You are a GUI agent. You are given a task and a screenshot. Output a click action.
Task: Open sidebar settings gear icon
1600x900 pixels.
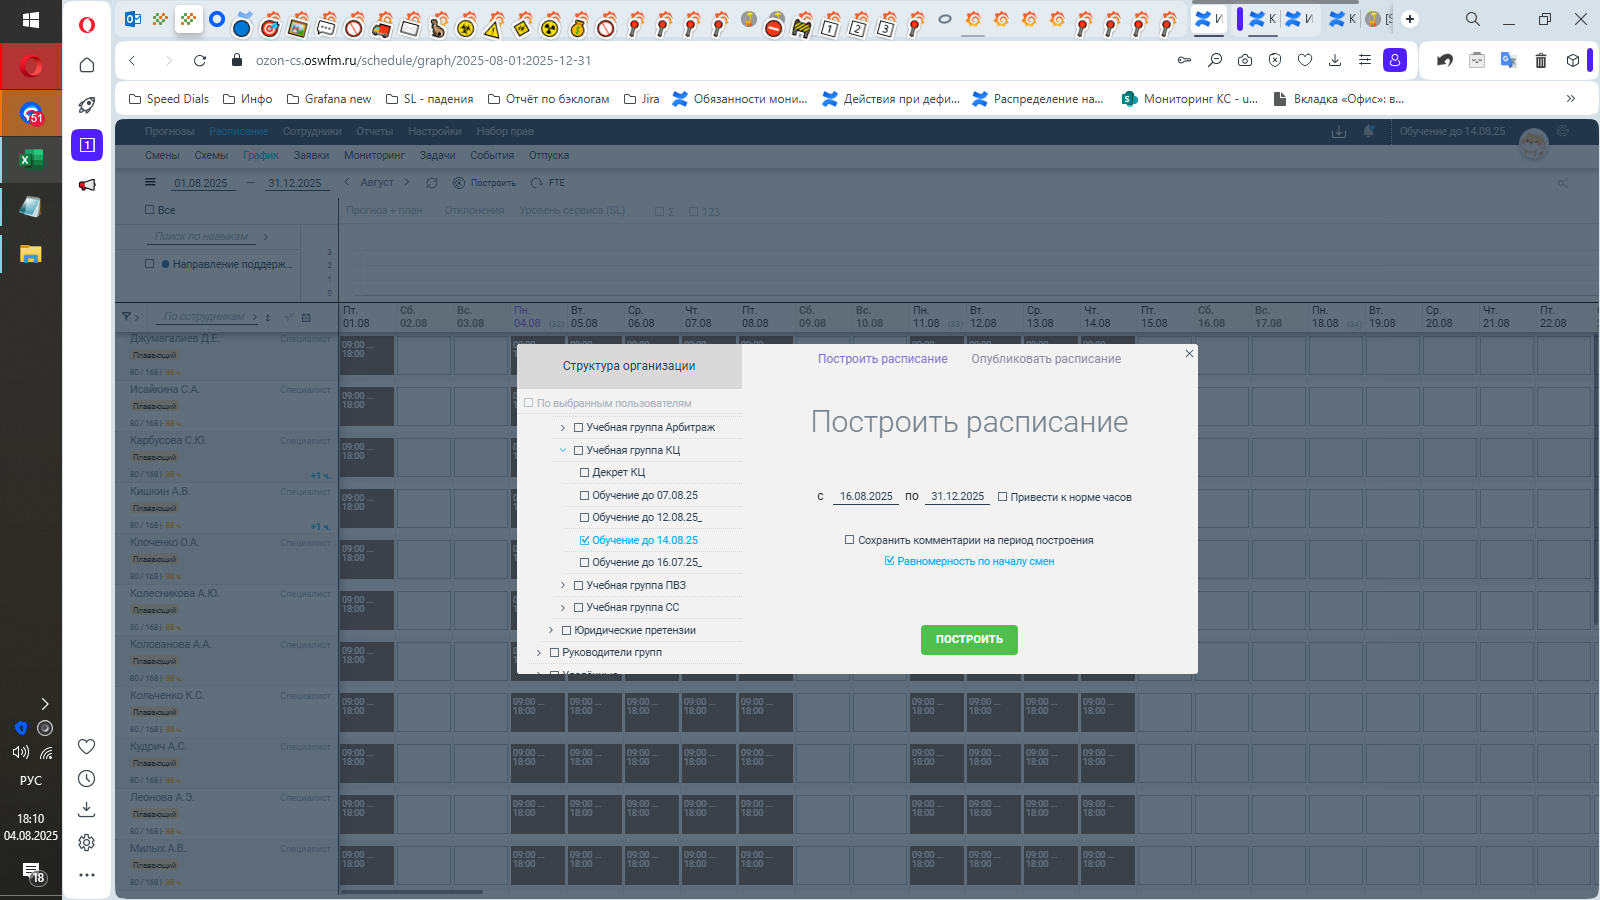[87, 842]
